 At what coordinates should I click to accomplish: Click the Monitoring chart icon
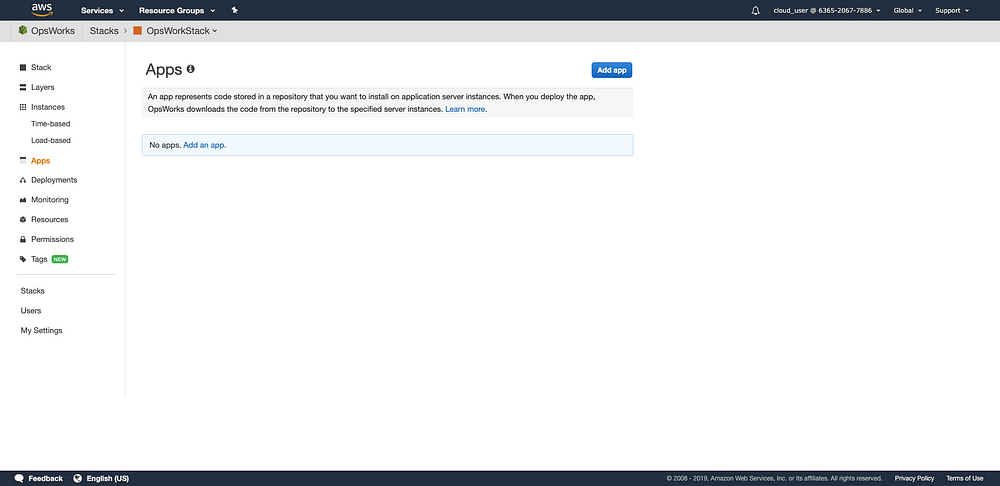click(x=23, y=200)
